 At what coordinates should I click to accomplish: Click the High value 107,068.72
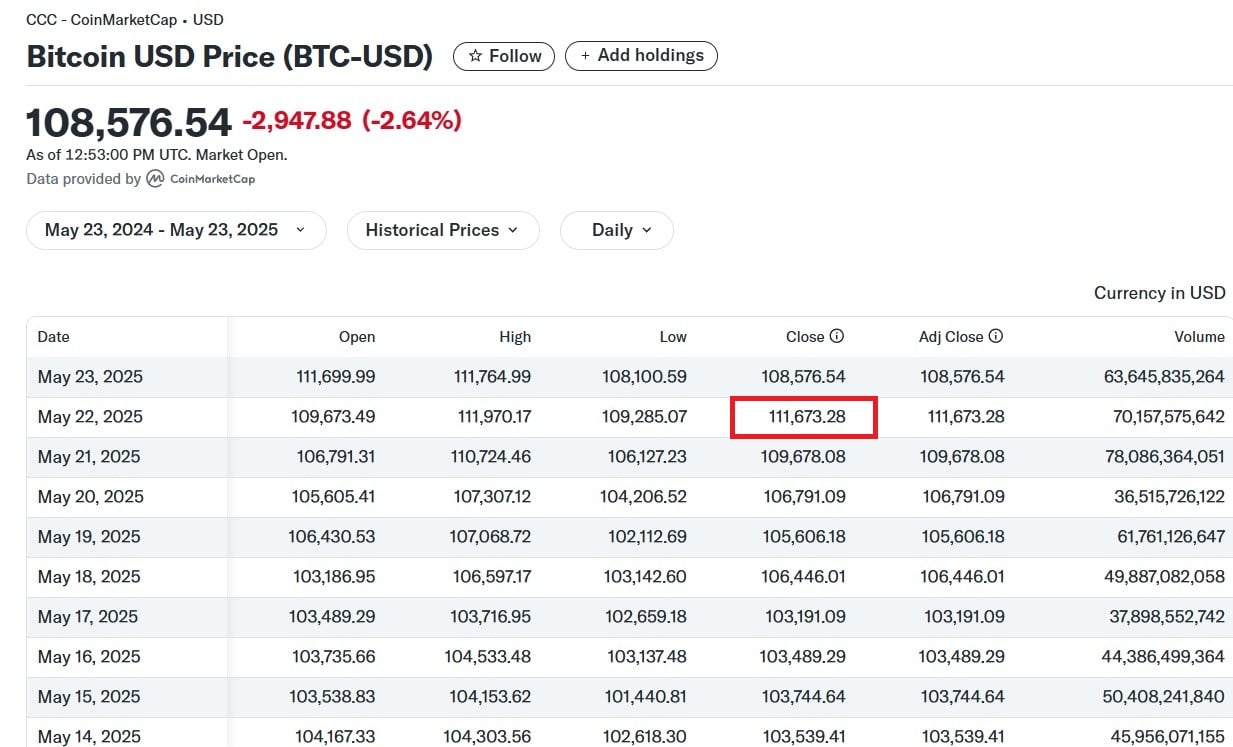pos(490,537)
